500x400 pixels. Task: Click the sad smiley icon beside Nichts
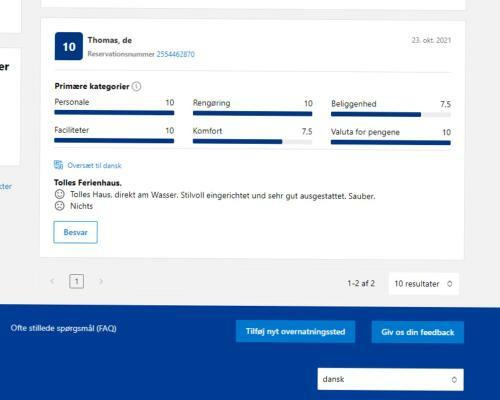coord(59,206)
